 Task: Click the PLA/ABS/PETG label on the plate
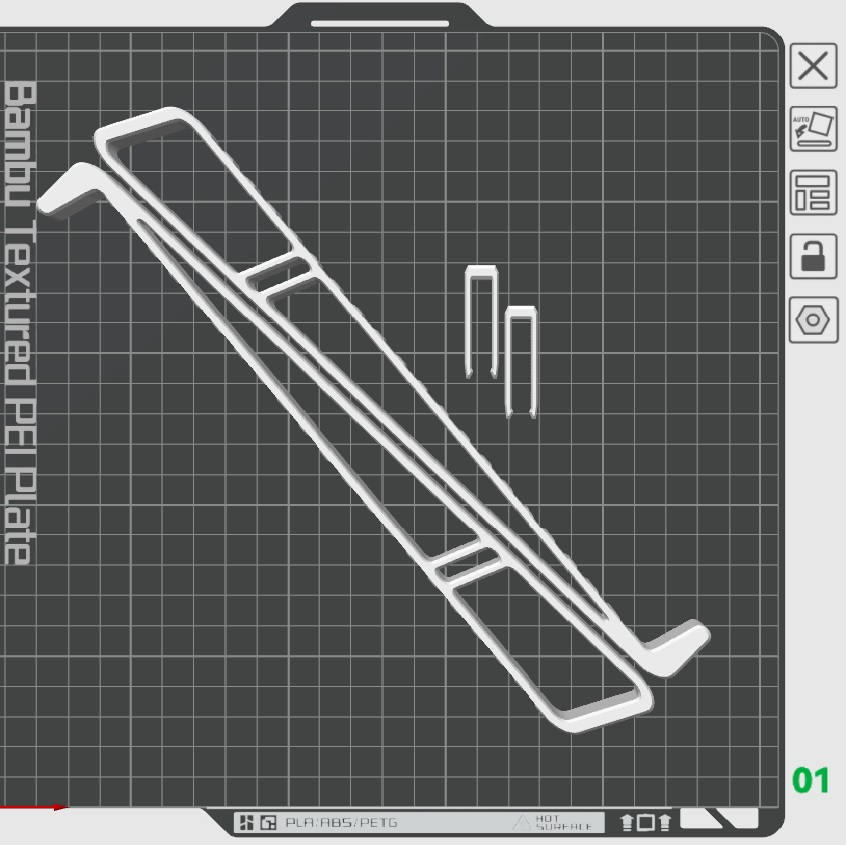pyautogui.click(x=341, y=823)
